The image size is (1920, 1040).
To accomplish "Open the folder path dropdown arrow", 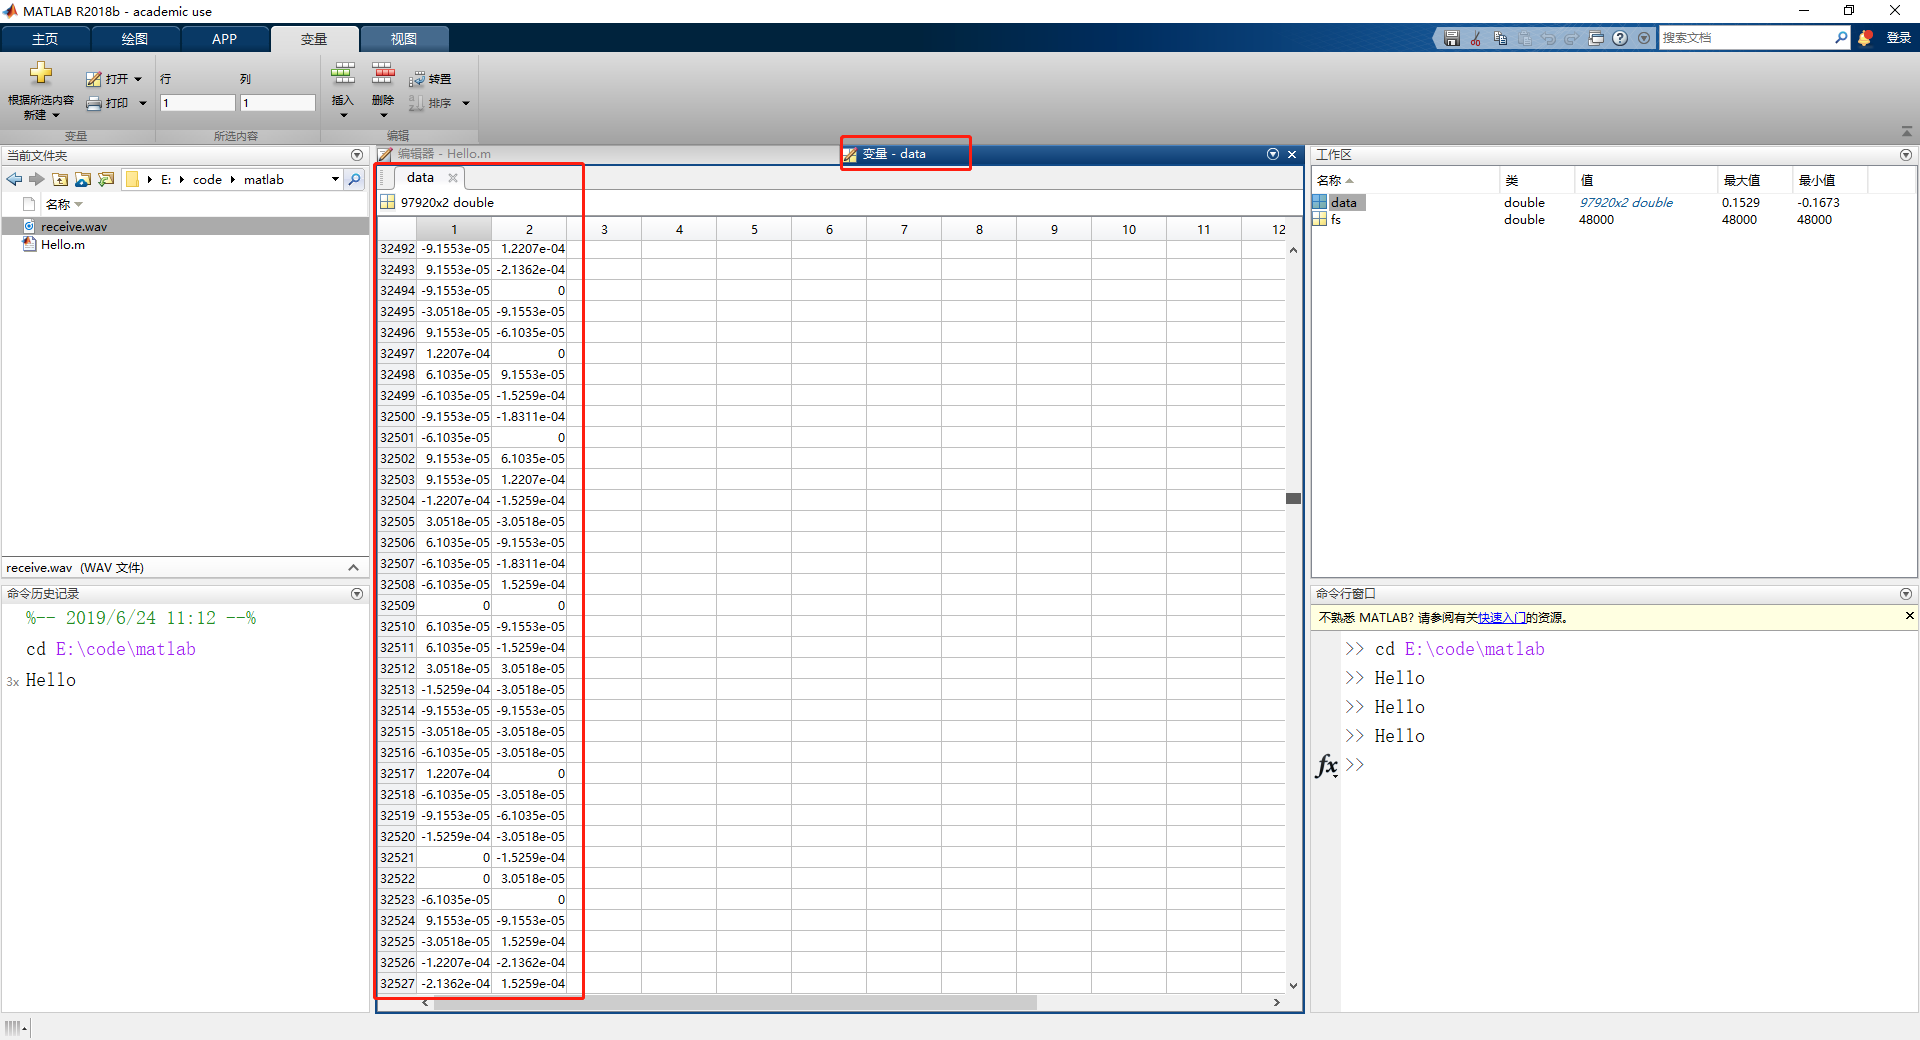I will pos(335,180).
